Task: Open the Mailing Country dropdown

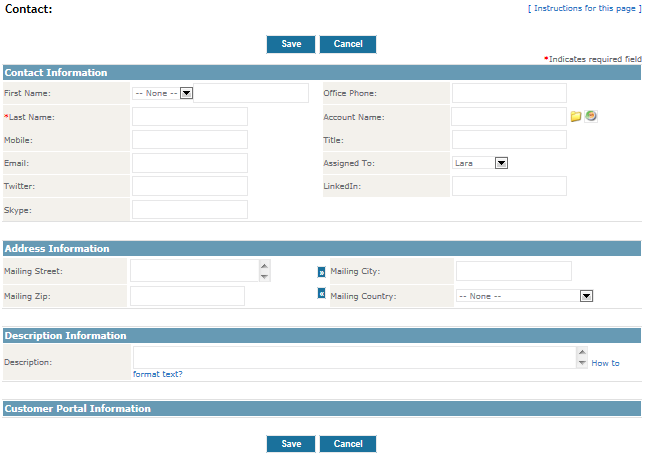Action: click(x=587, y=296)
